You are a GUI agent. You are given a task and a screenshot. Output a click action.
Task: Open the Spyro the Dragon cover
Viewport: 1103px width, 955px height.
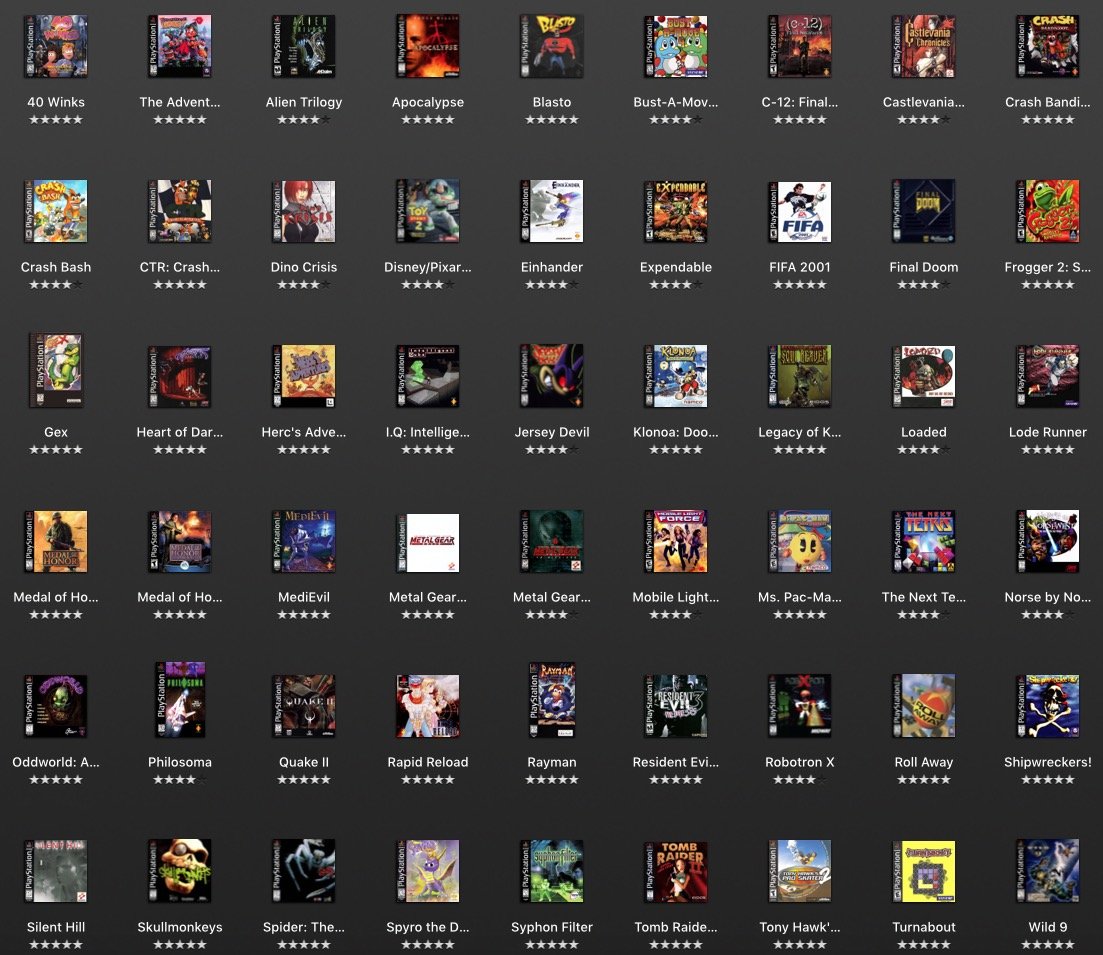[x=427, y=870]
